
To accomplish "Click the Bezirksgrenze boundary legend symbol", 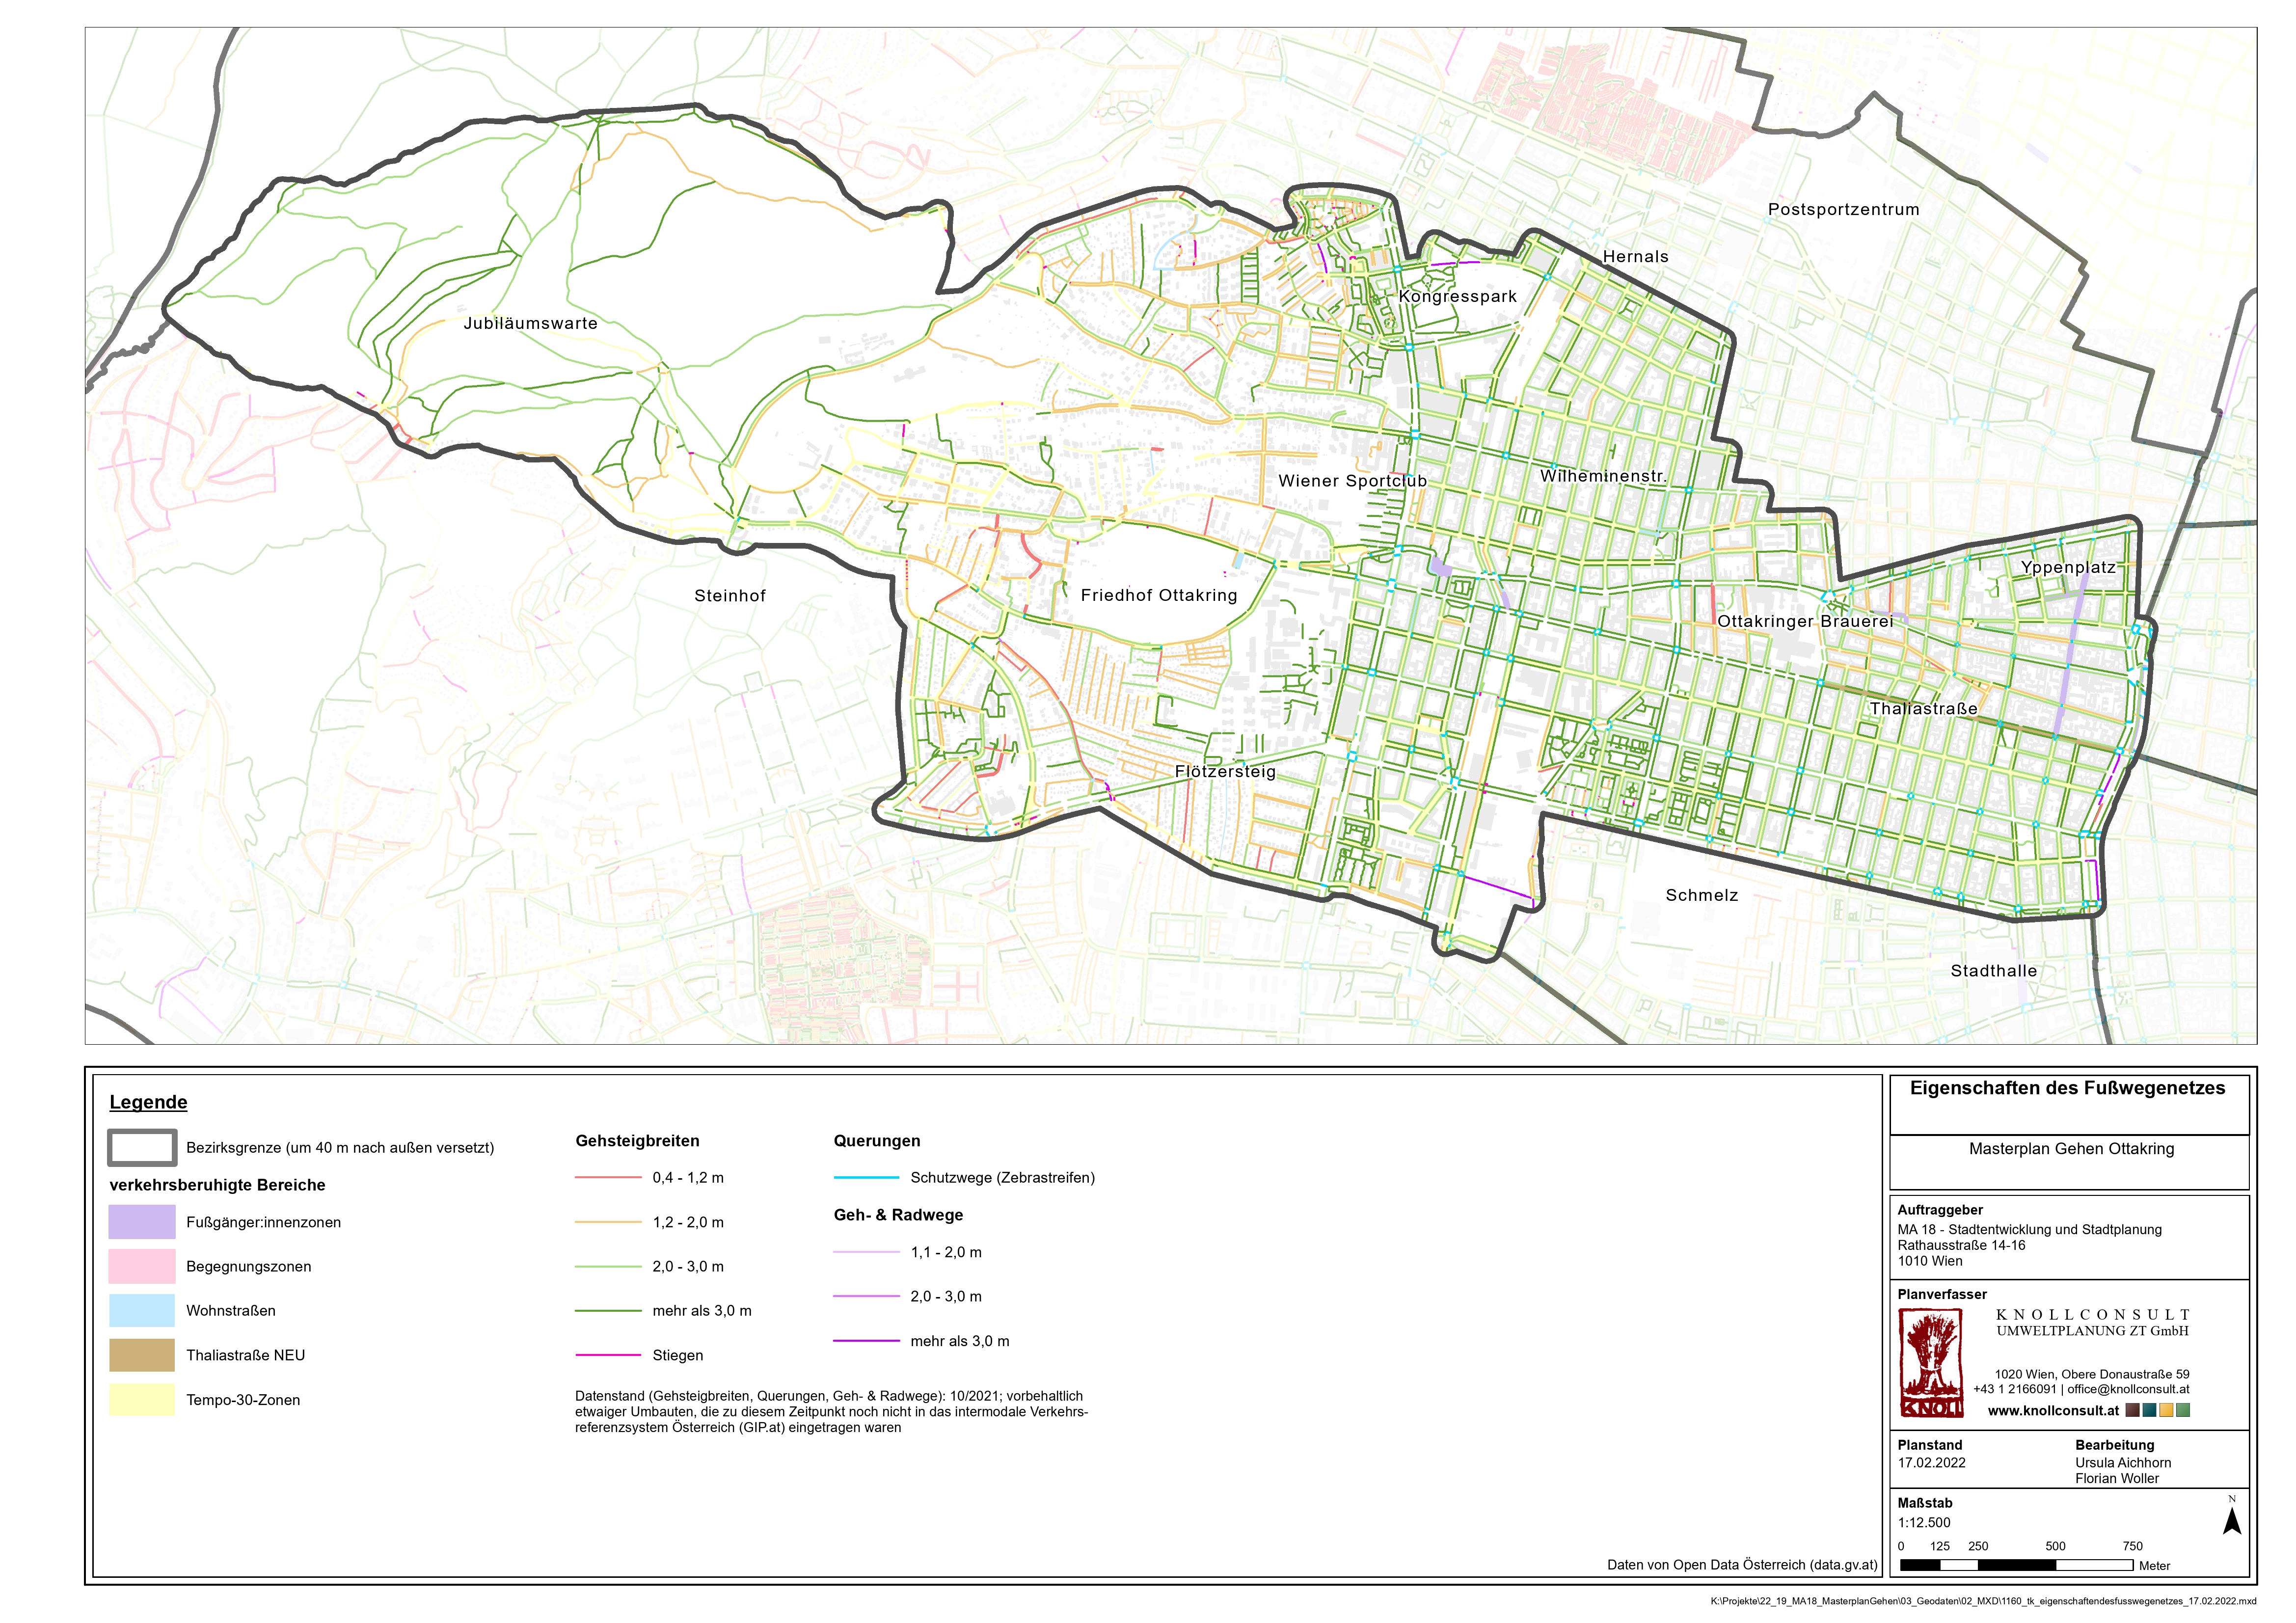I will tap(142, 1148).
